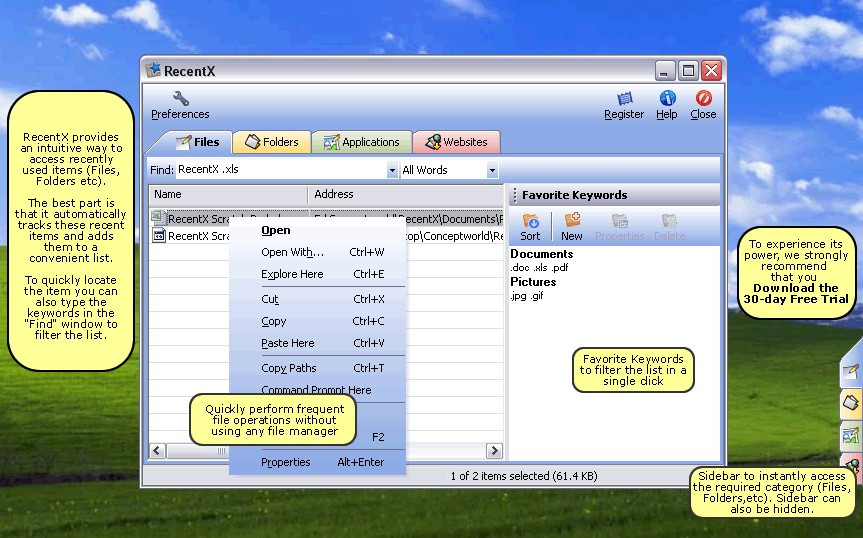The height and width of the screenshot is (538, 863).
Task: Click the Websites sidebar icon at screen edge
Action: point(852,465)
